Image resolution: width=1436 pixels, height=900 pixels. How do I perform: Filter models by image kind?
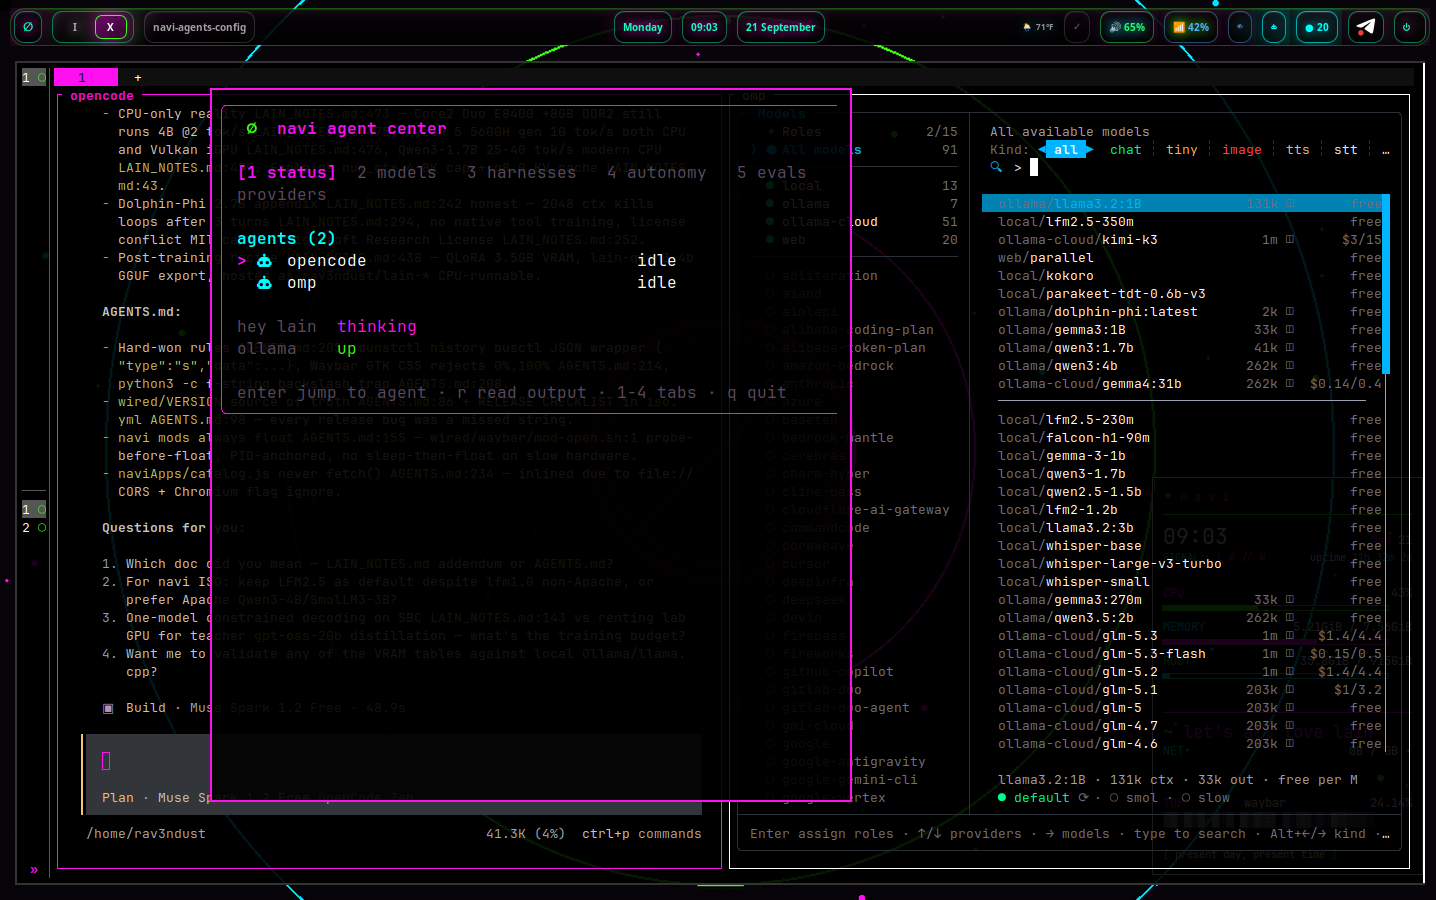click(x=1242, y=150)
